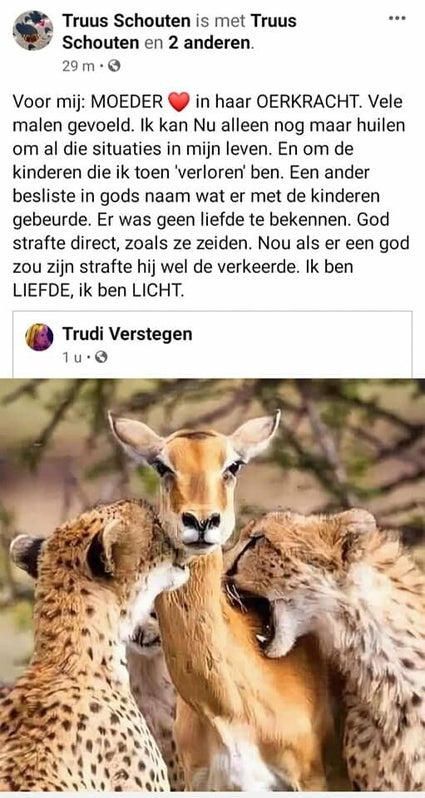The image size is (425, 798).
Task: Click the globe icon beside 1 u
Action: pos(101,358)
